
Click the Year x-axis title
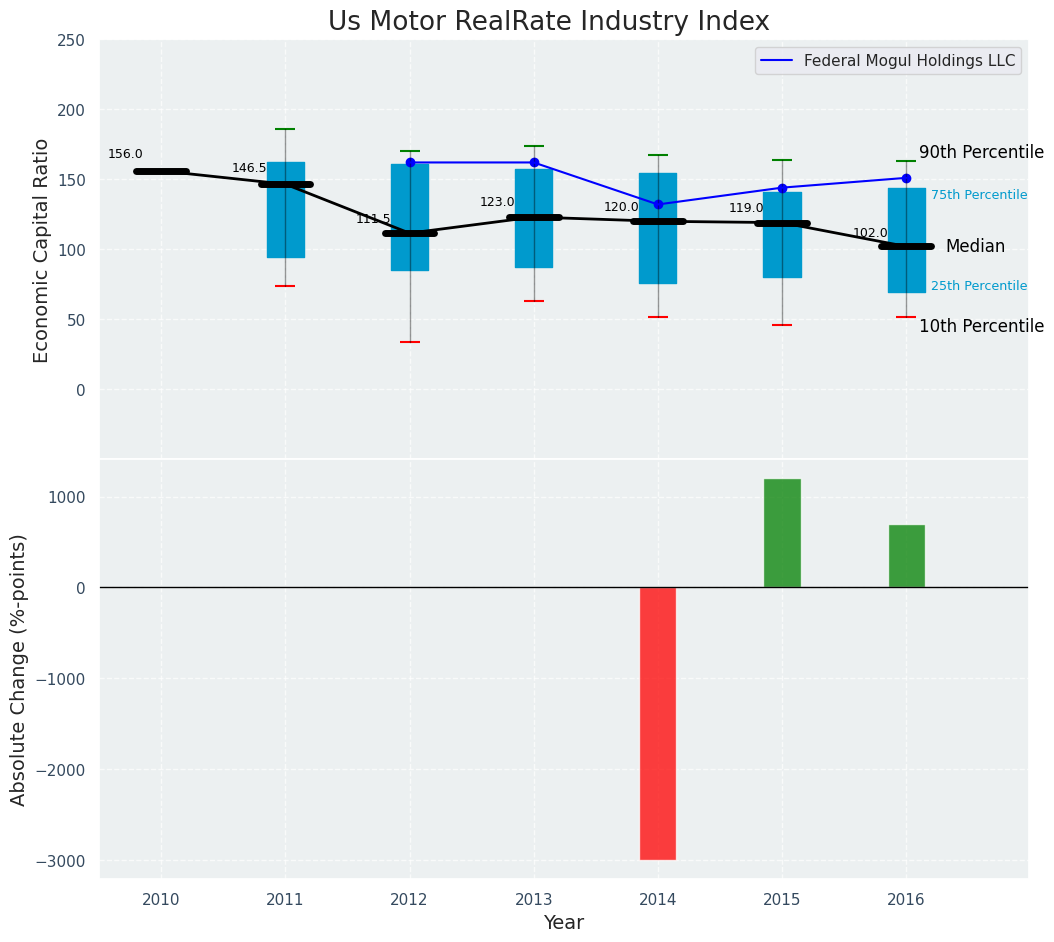tap(563, 923)
